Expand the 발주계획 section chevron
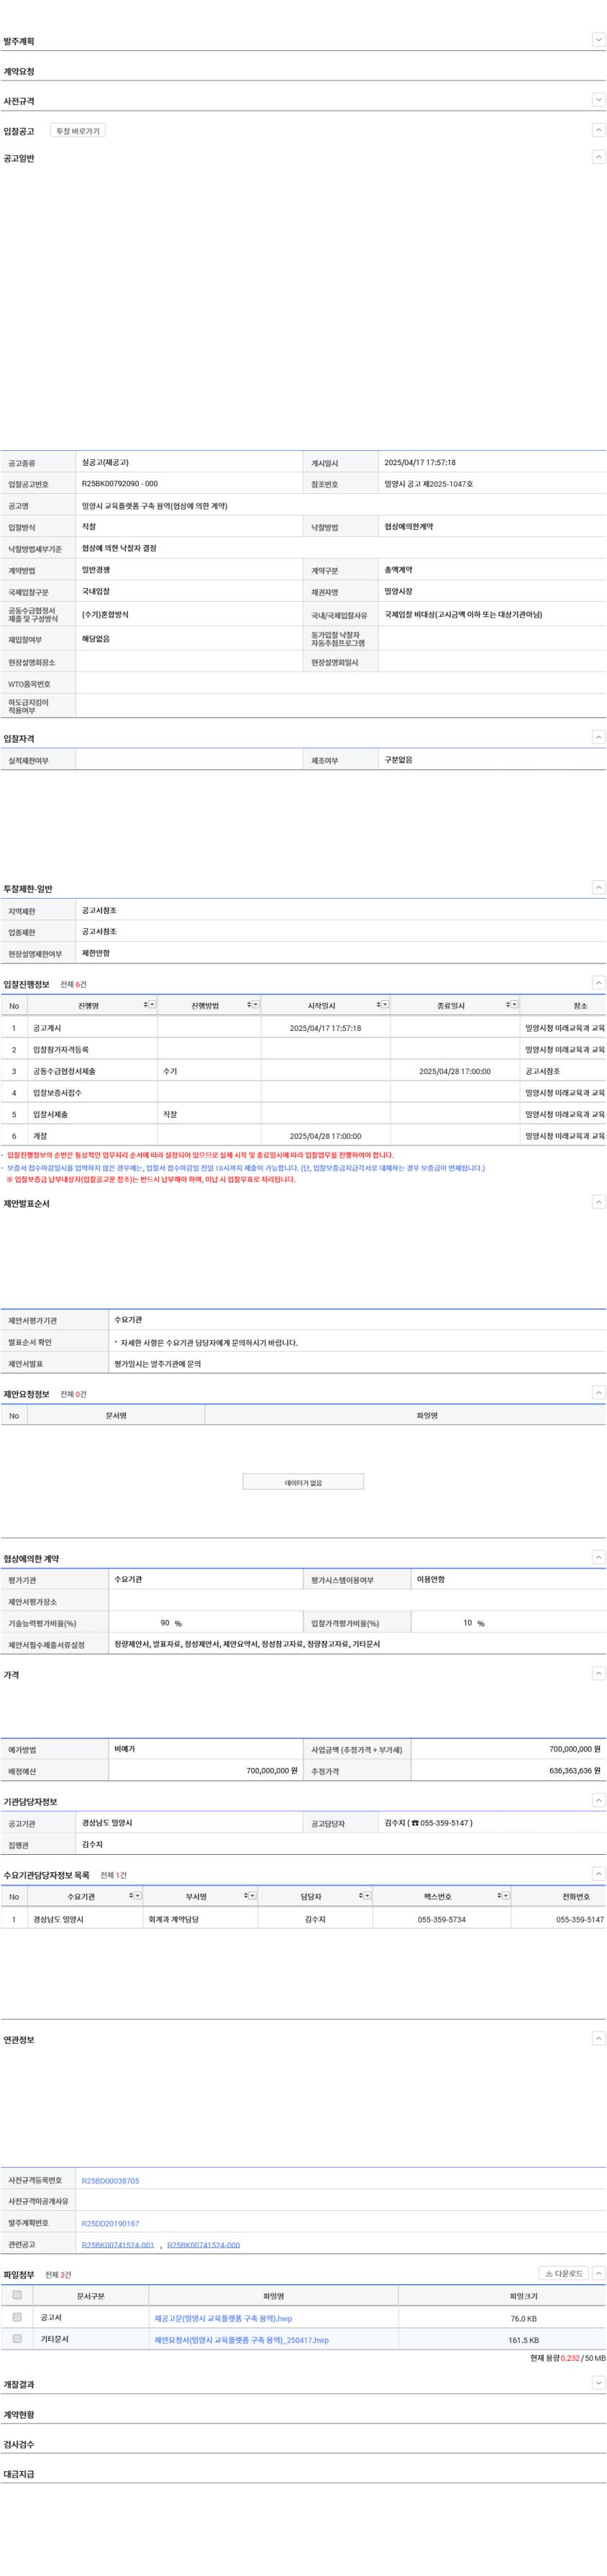The height and width of the screenshot is (2576, 607). (598, 40)
